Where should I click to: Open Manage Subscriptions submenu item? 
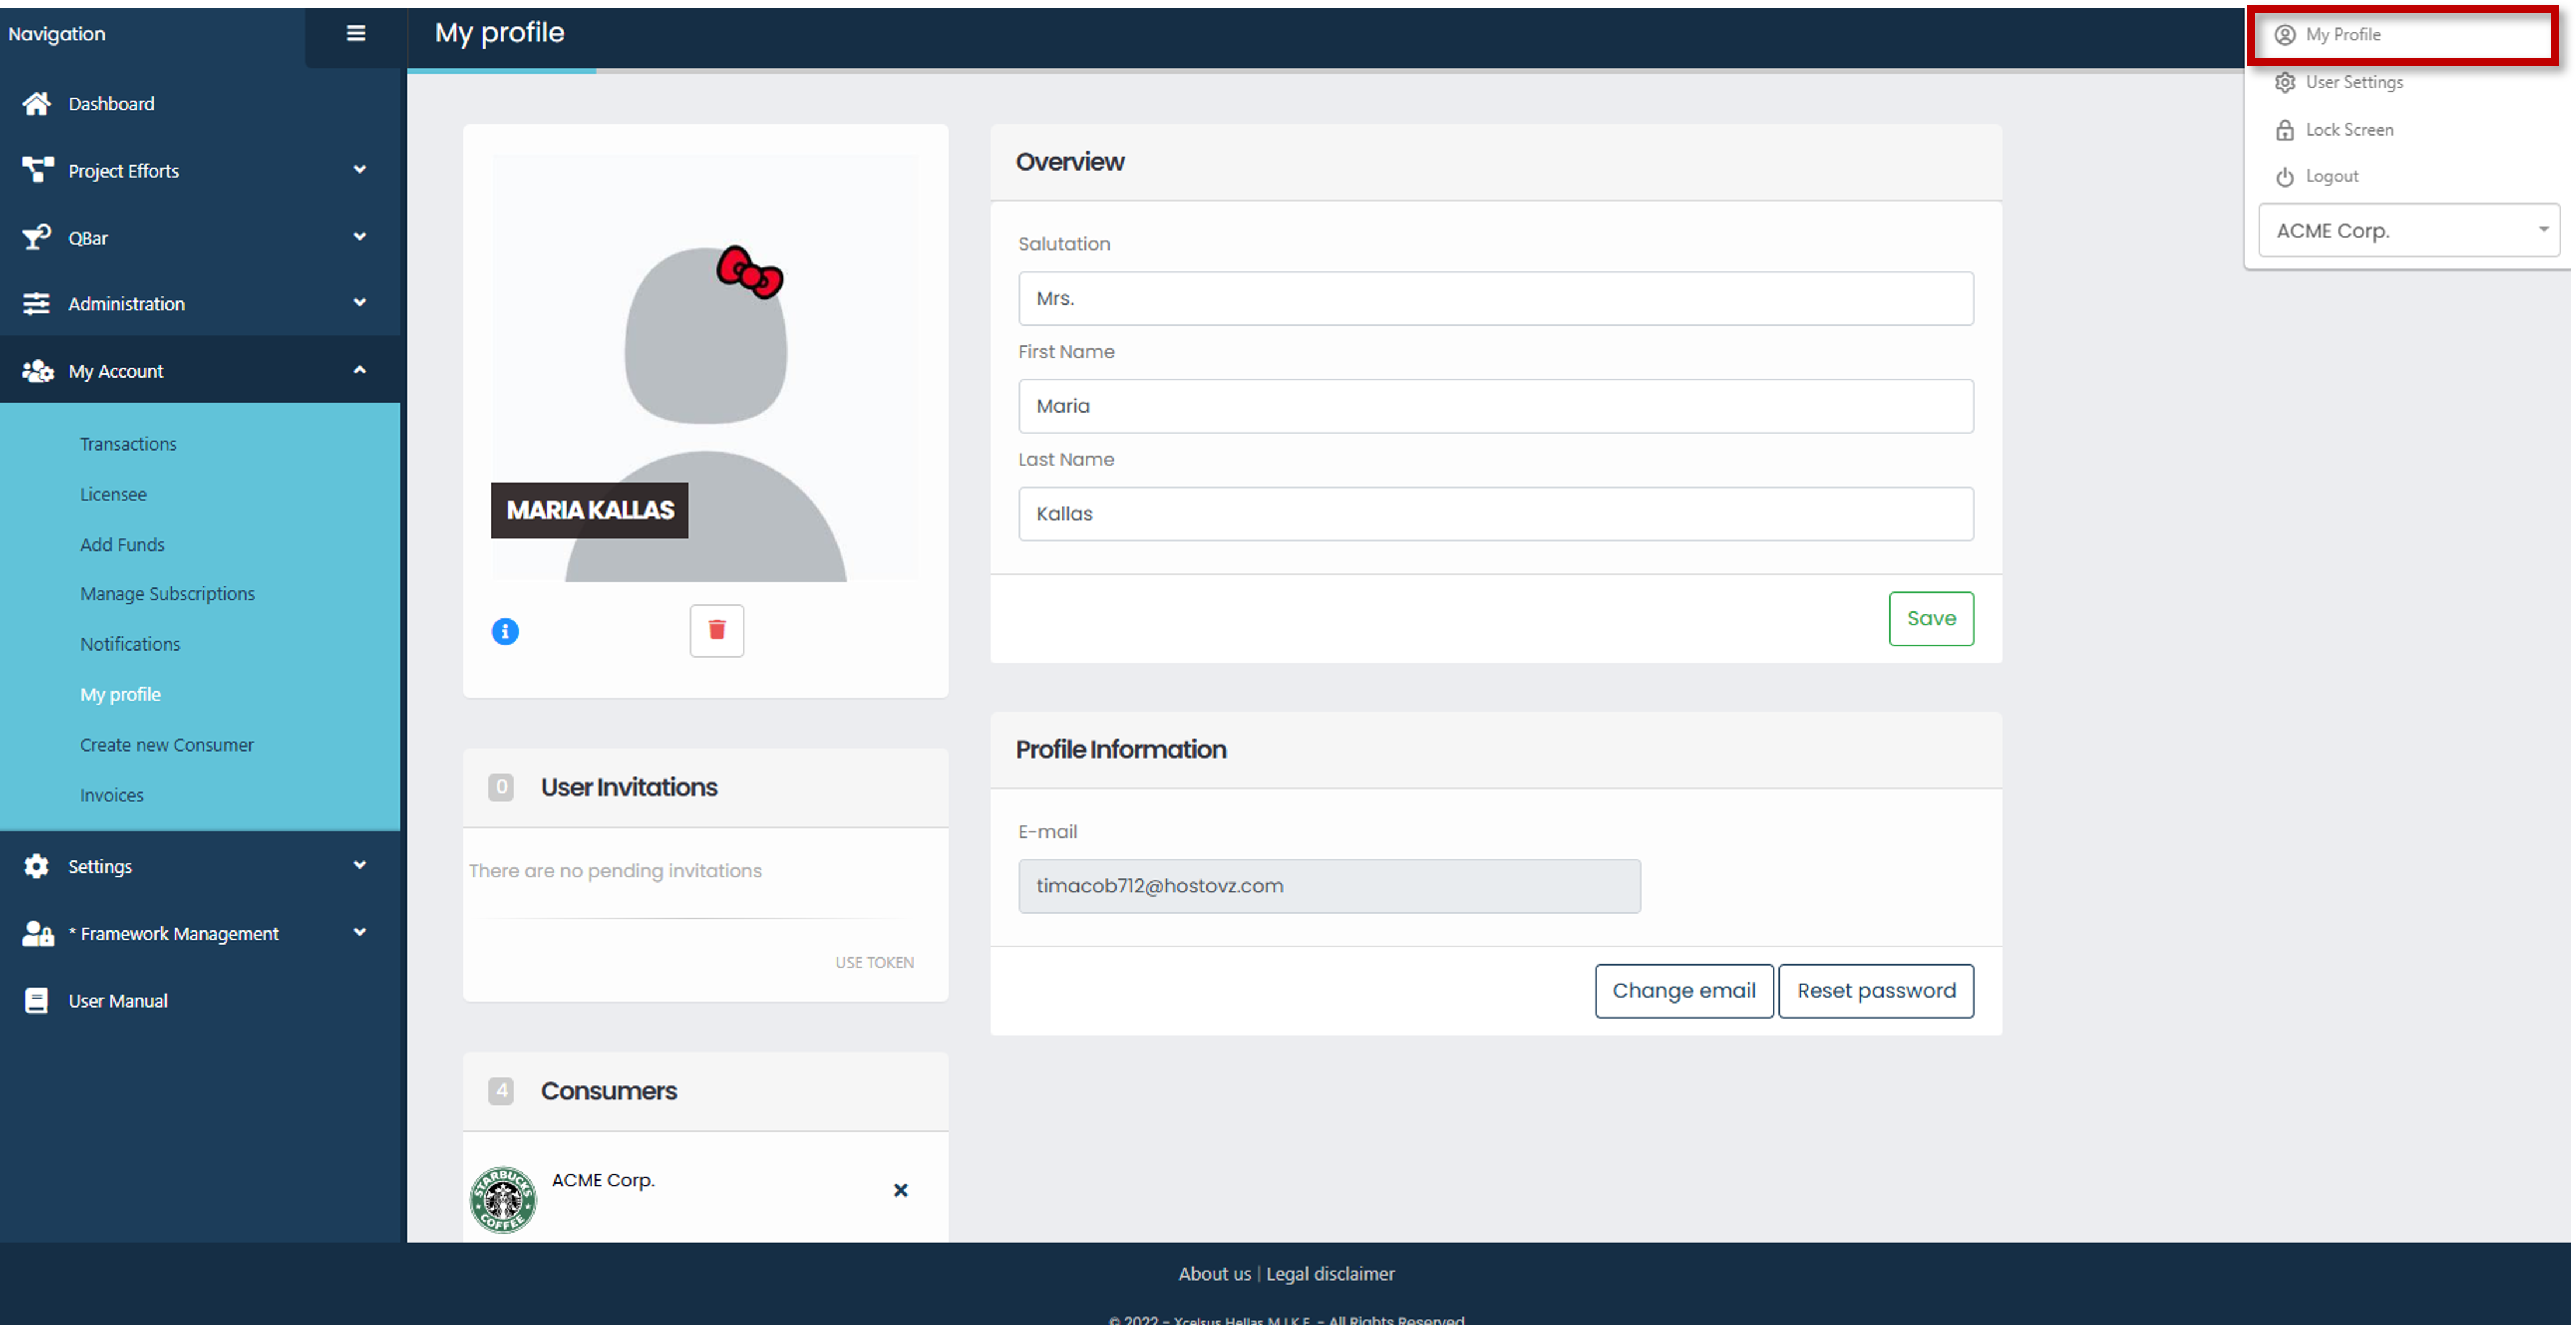(x=167, y=593)
